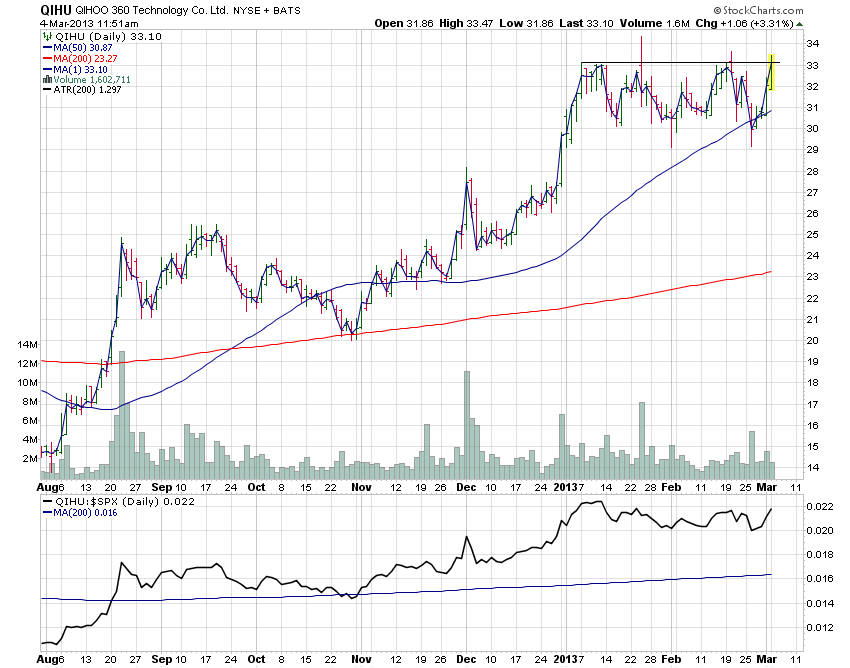
Task: Click the 0.018 label on the ratio axis
Action: click(x=821, y=555)
